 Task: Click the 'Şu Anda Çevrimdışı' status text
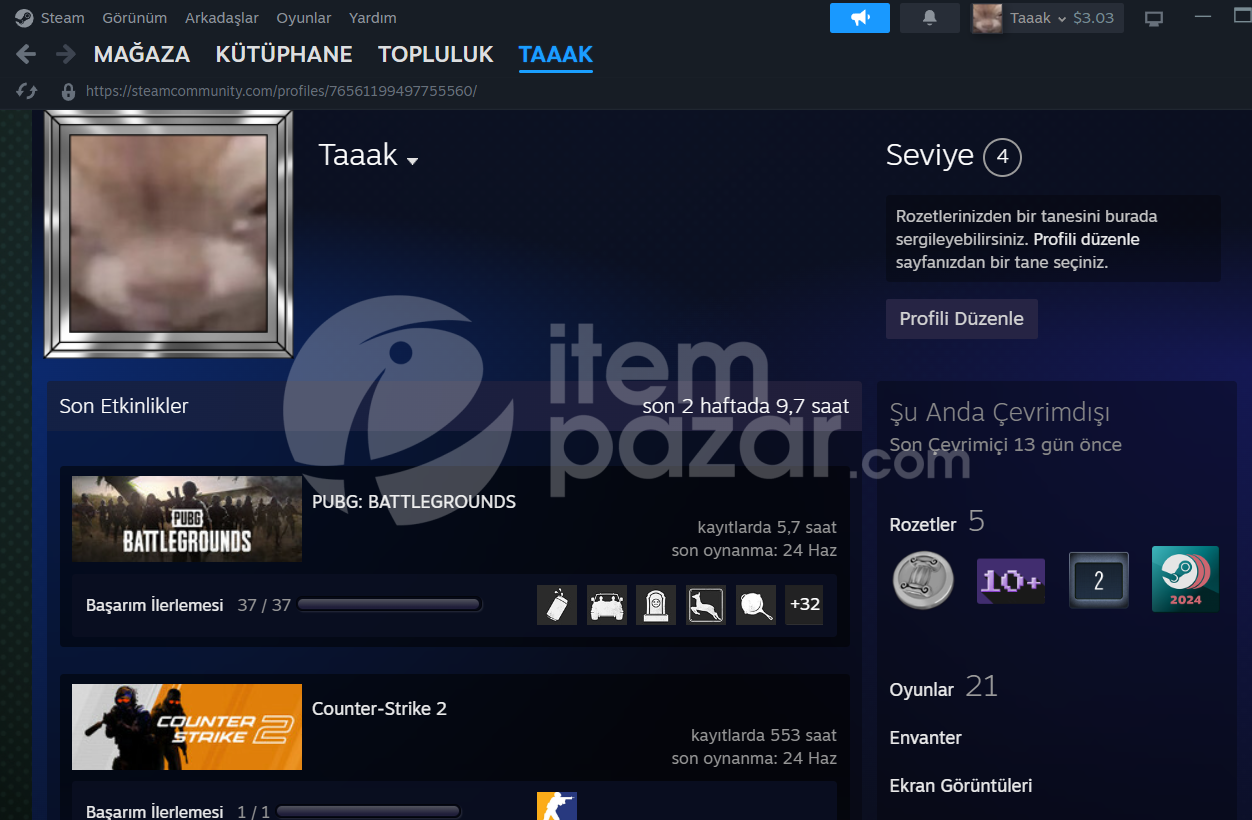click(x=1000, y=412)
